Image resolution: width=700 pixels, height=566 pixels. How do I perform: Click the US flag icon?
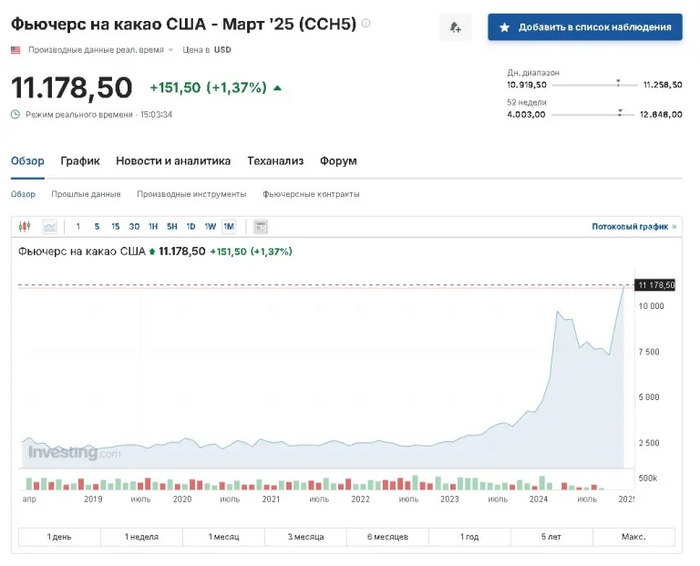click(x=16, y=50)
